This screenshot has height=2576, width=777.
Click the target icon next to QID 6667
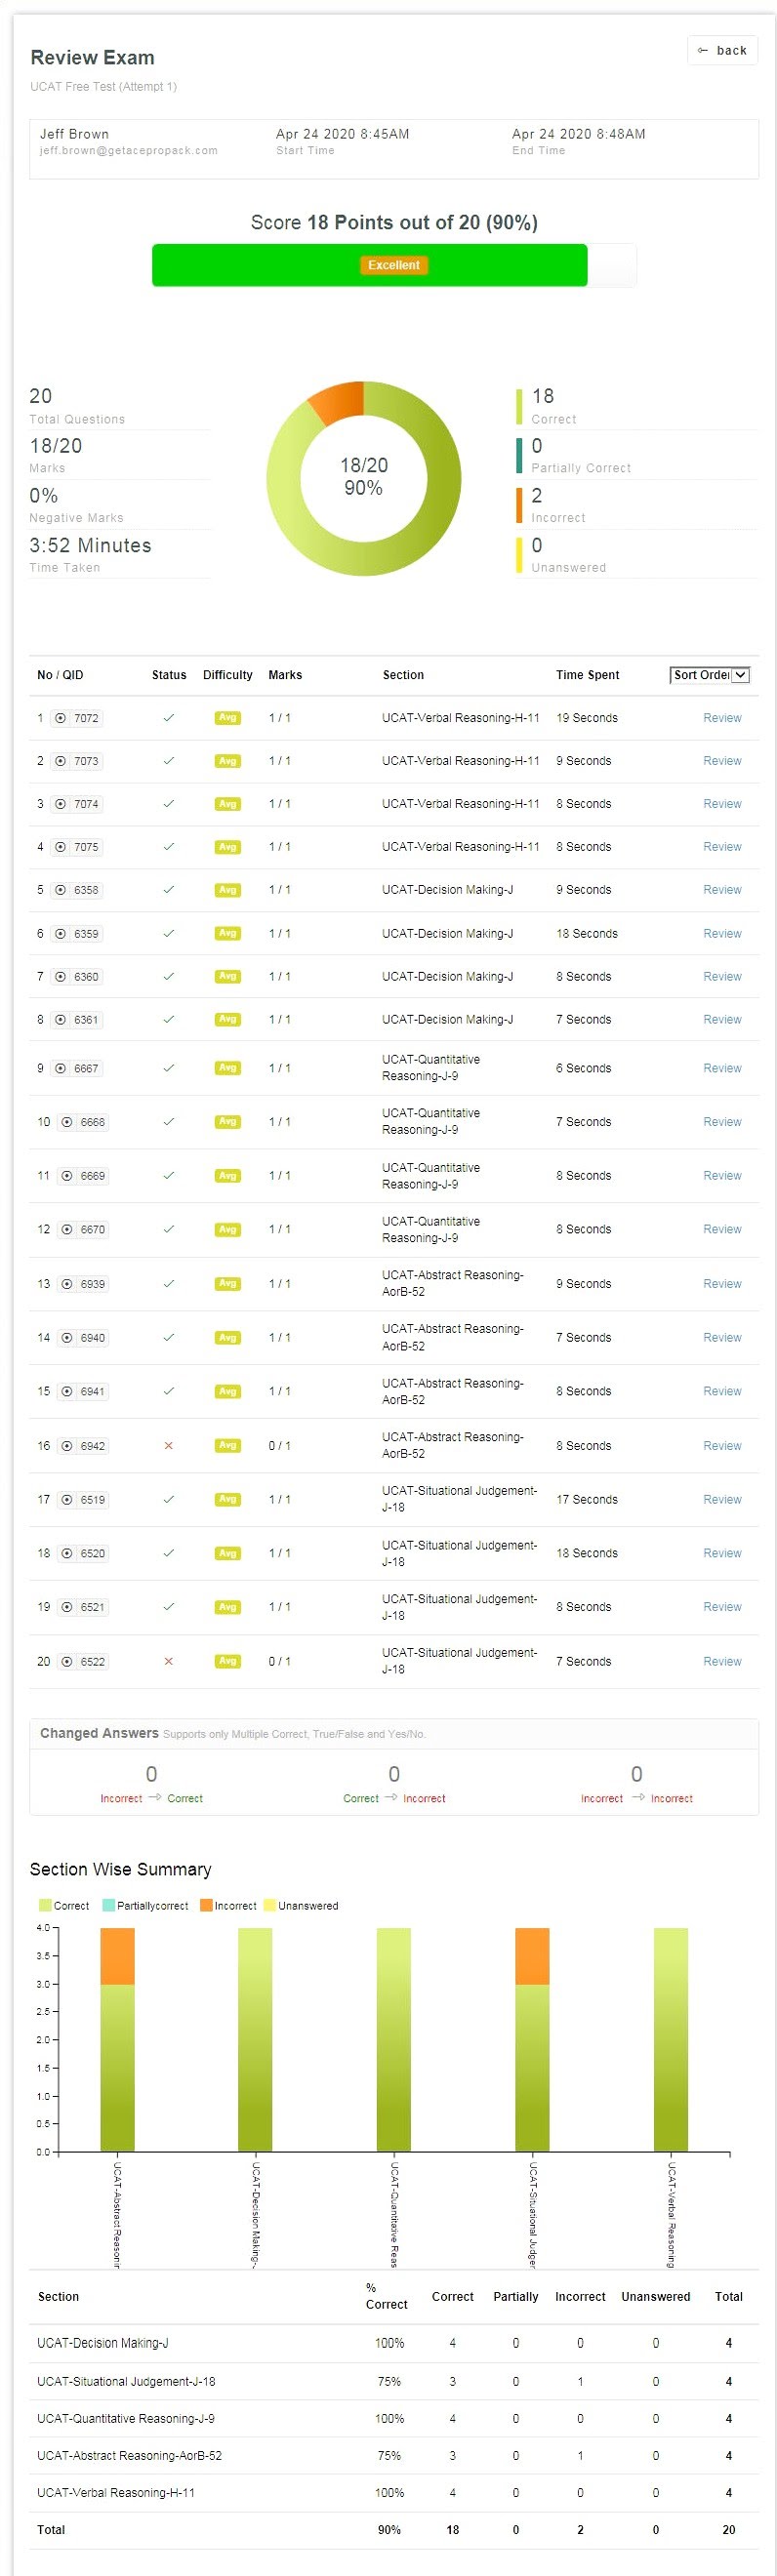(61, 1068)
